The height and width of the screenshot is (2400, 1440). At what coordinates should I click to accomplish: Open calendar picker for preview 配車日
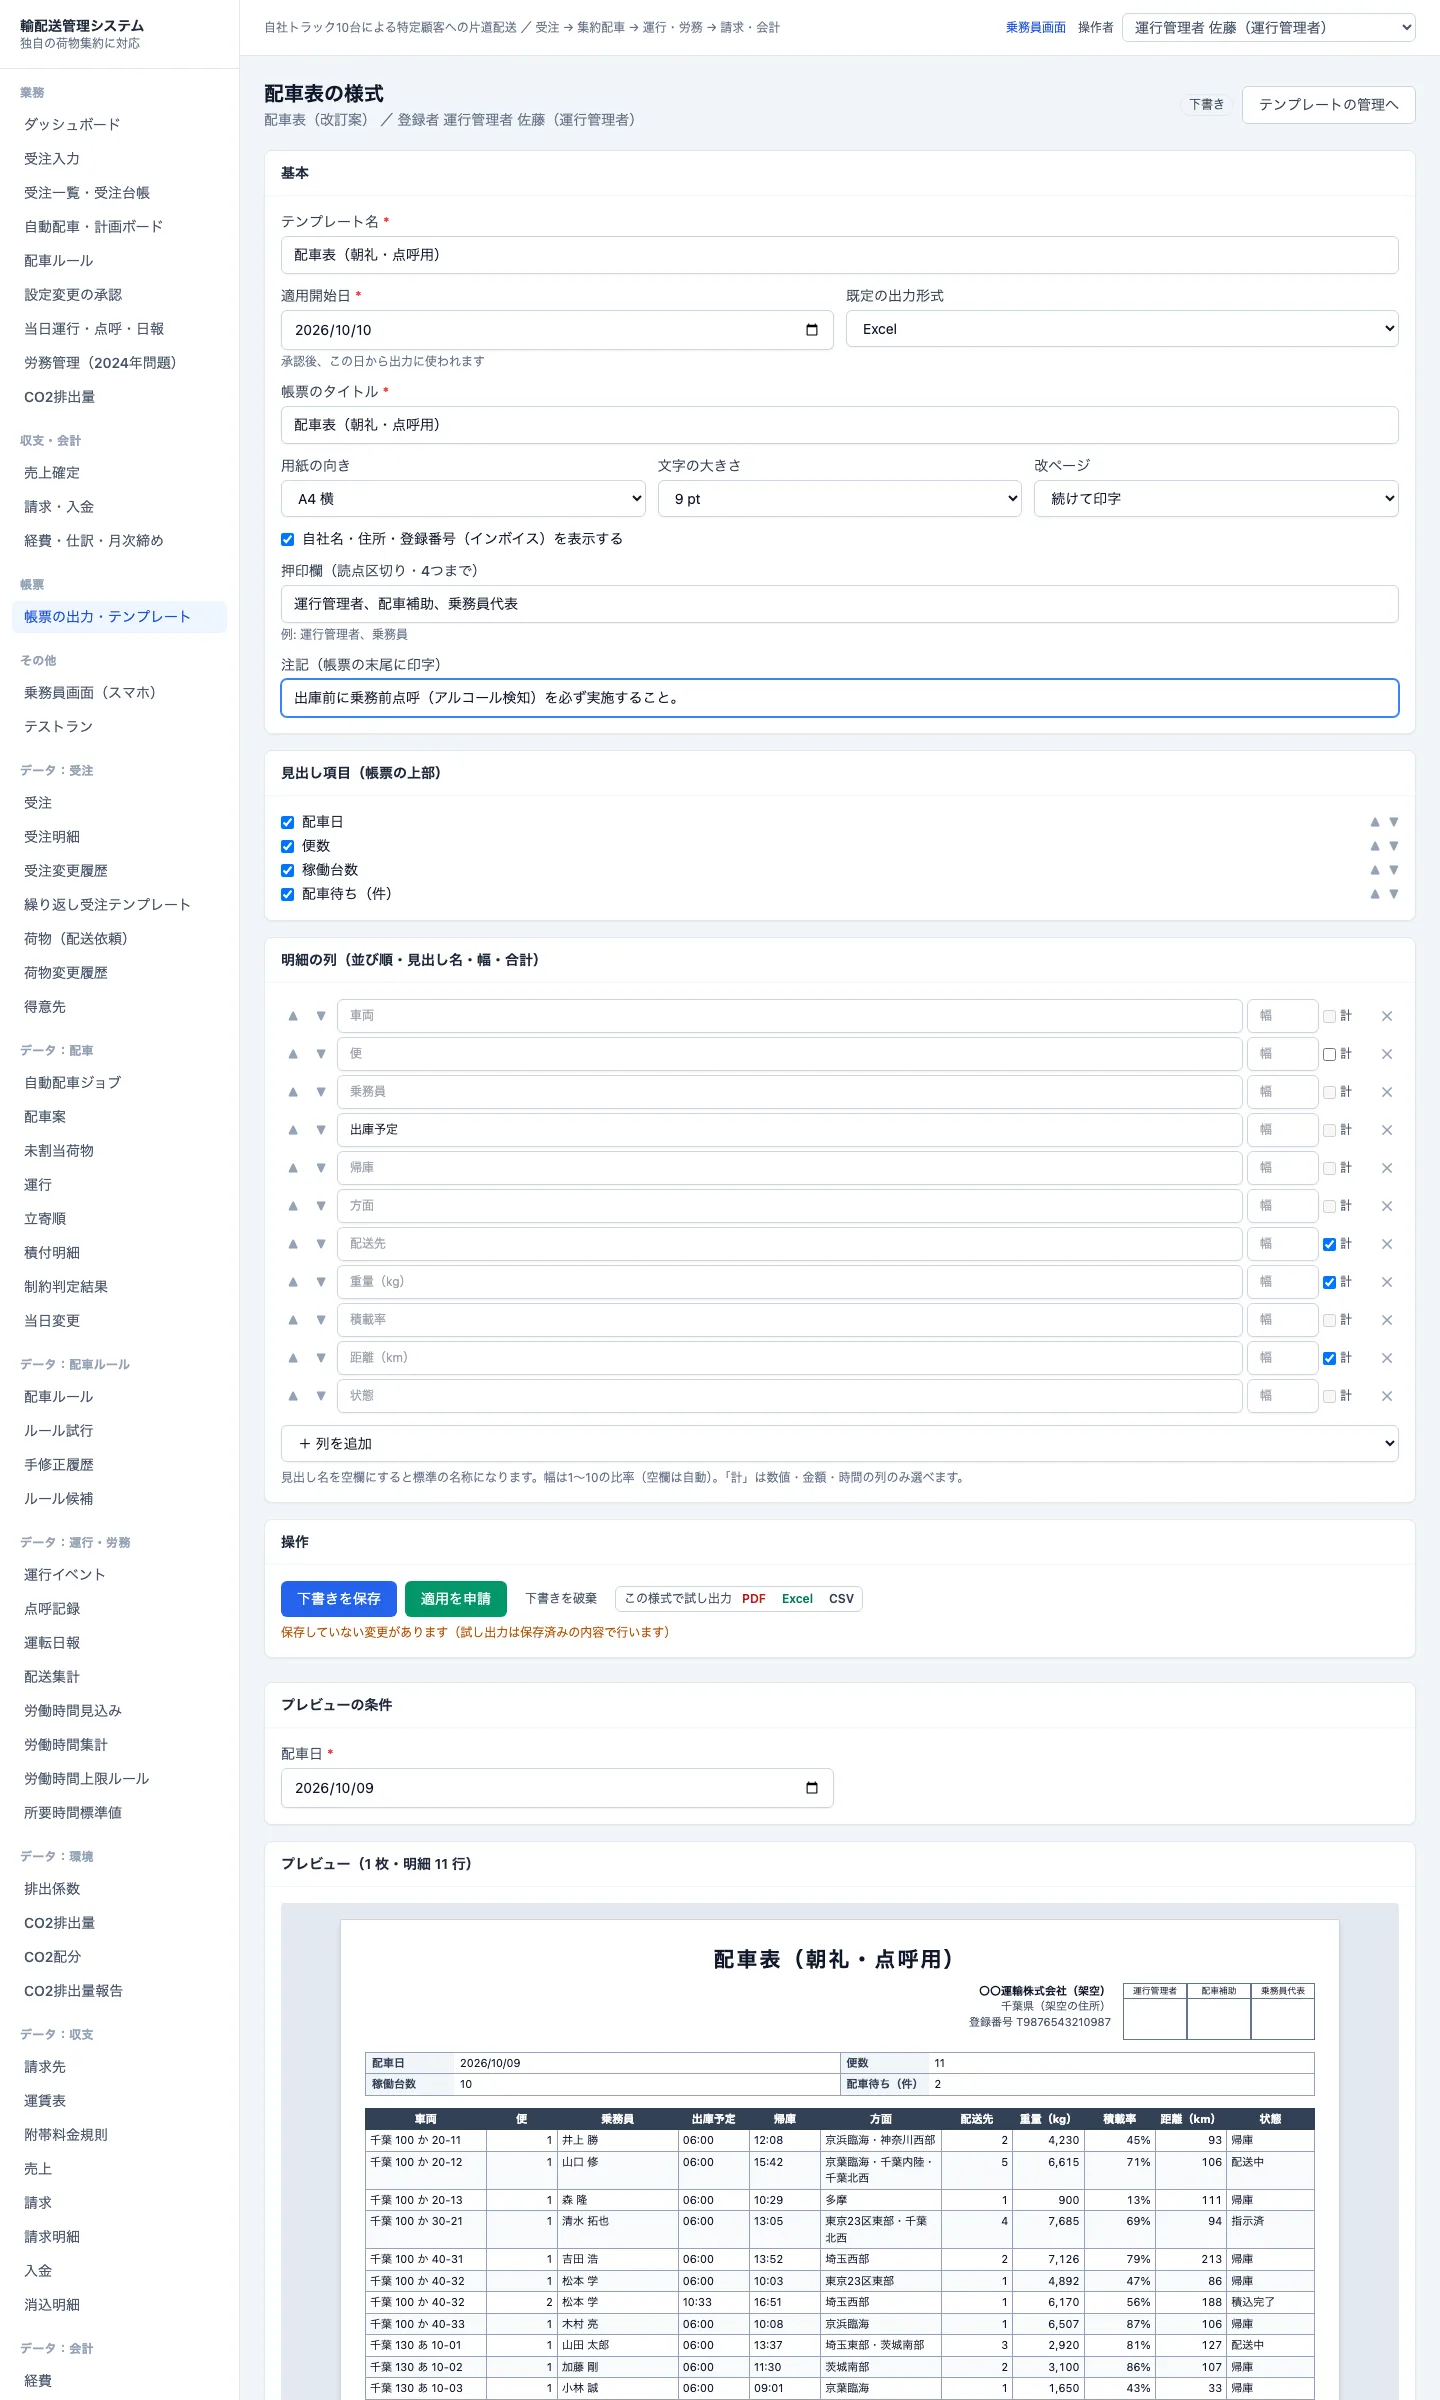[812, 1788]
